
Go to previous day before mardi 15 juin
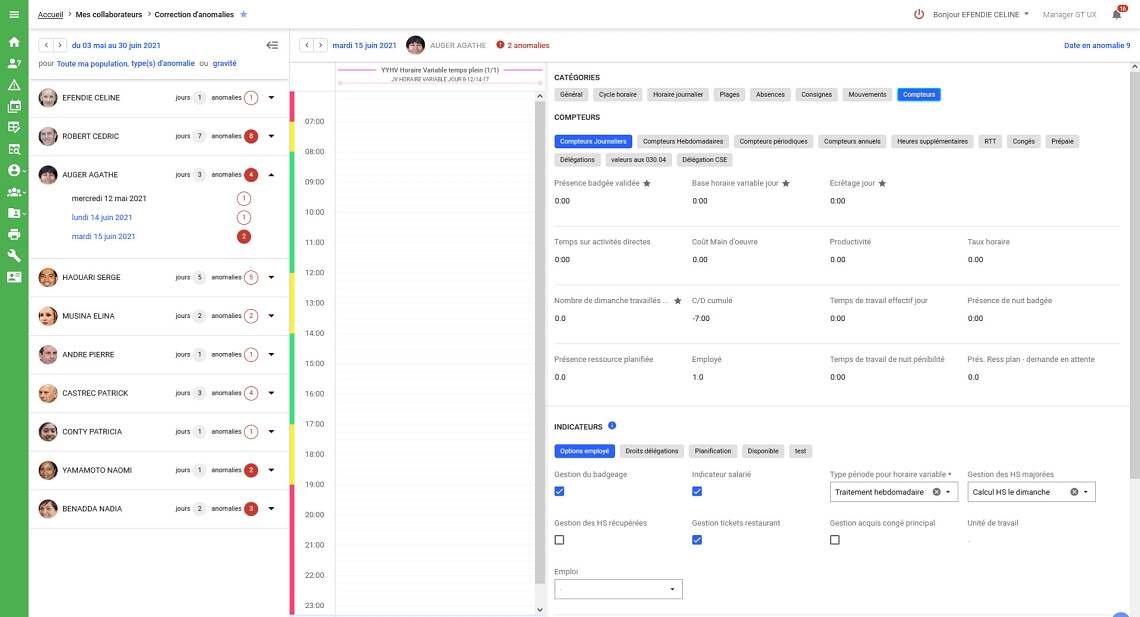(307, 45)
